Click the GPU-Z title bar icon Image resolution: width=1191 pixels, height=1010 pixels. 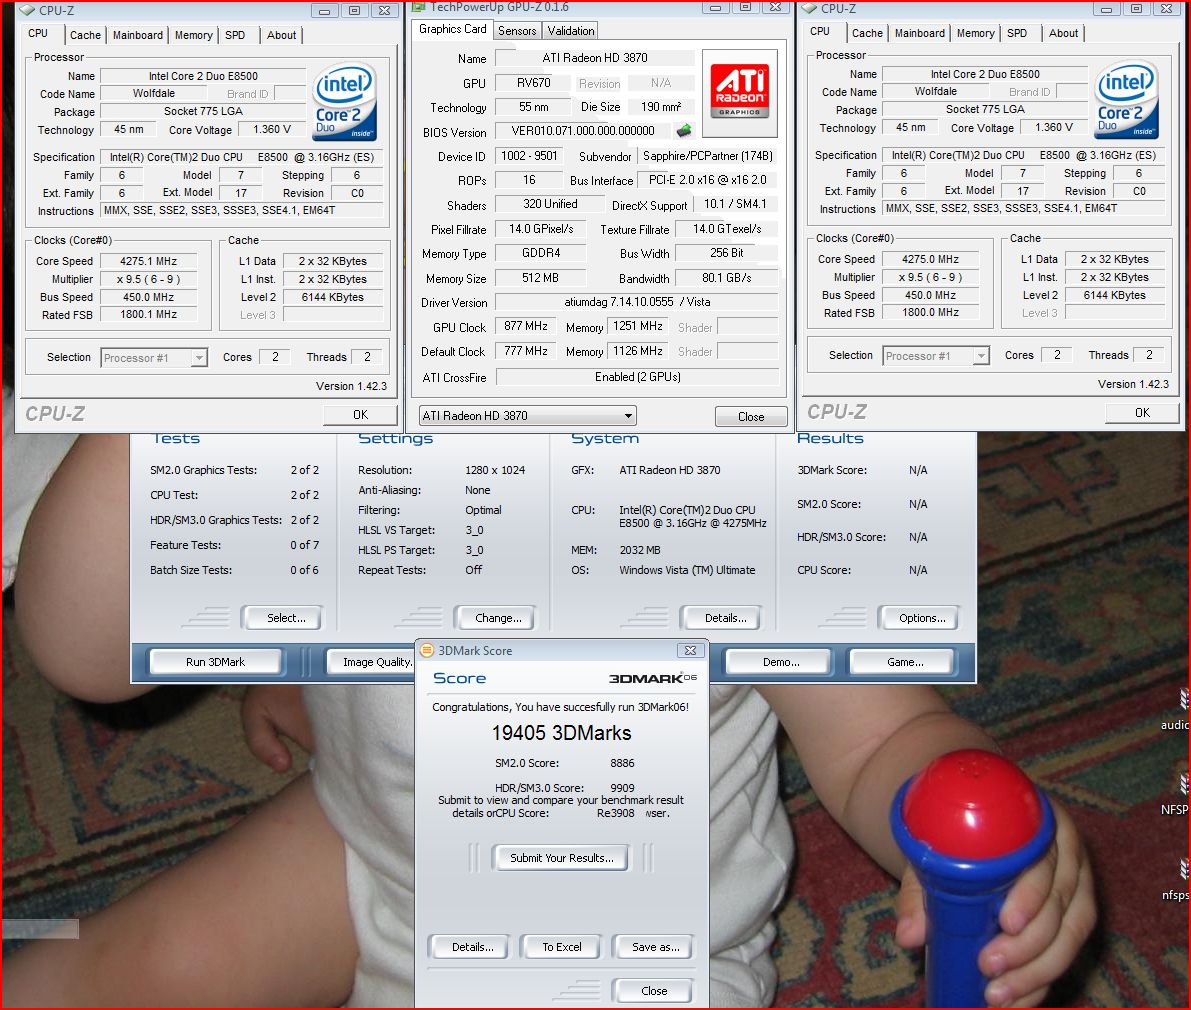pyautogui.click(x=419, y=8)
